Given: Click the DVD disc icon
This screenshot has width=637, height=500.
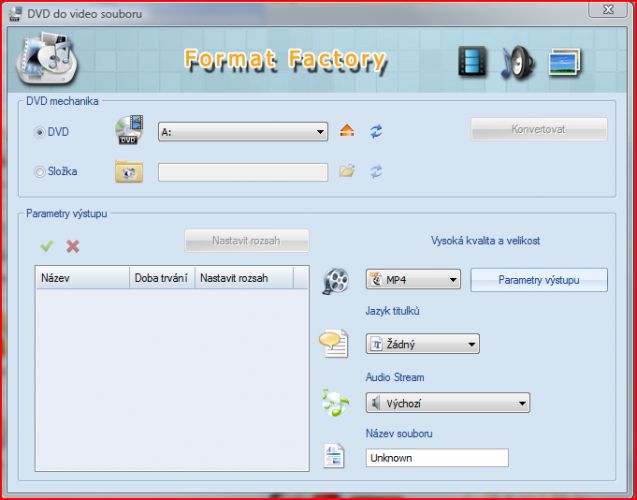Looking at the screenshot, I should 129,130.
